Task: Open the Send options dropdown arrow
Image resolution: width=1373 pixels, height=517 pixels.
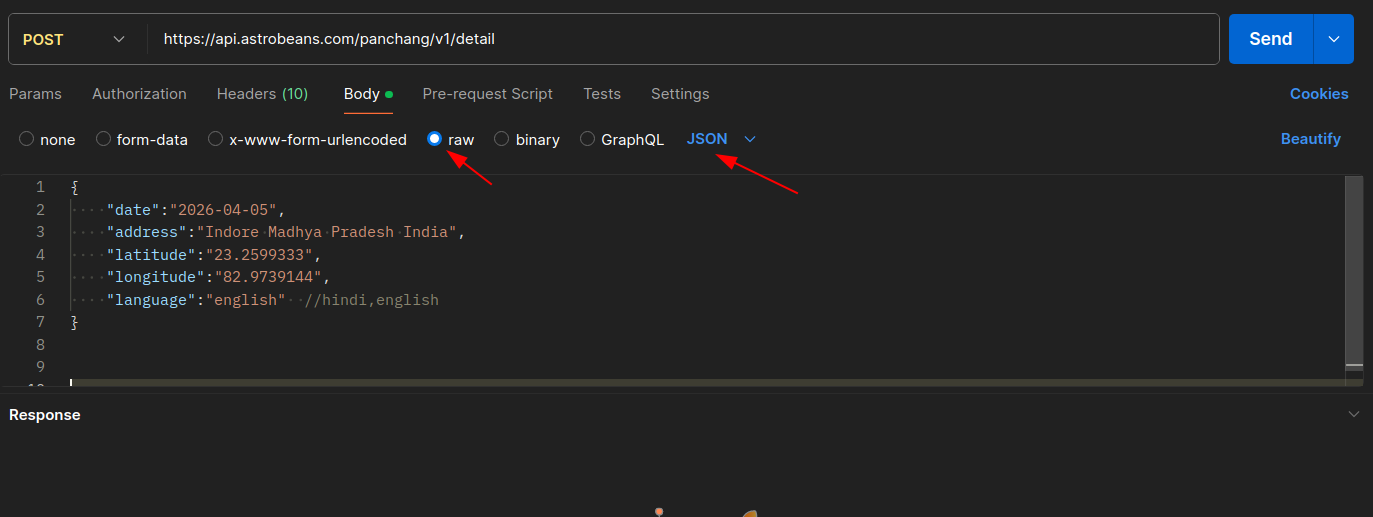Action: point(1333,39)
